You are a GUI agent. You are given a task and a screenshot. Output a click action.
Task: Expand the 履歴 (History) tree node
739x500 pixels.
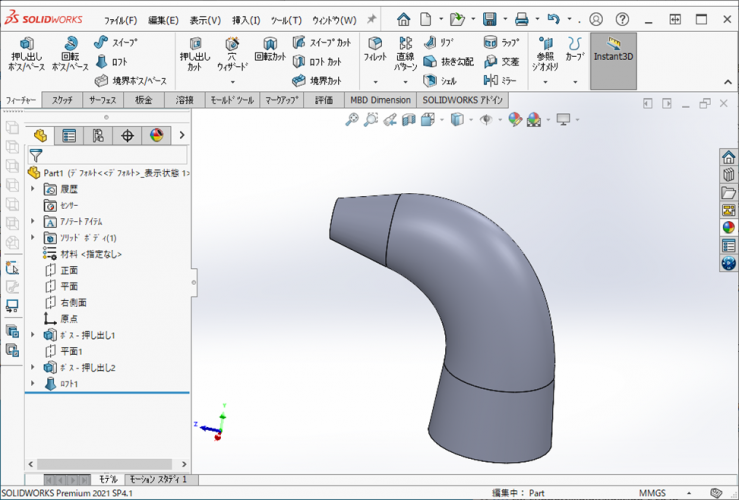pyautogui.click(x=33, y=188)
